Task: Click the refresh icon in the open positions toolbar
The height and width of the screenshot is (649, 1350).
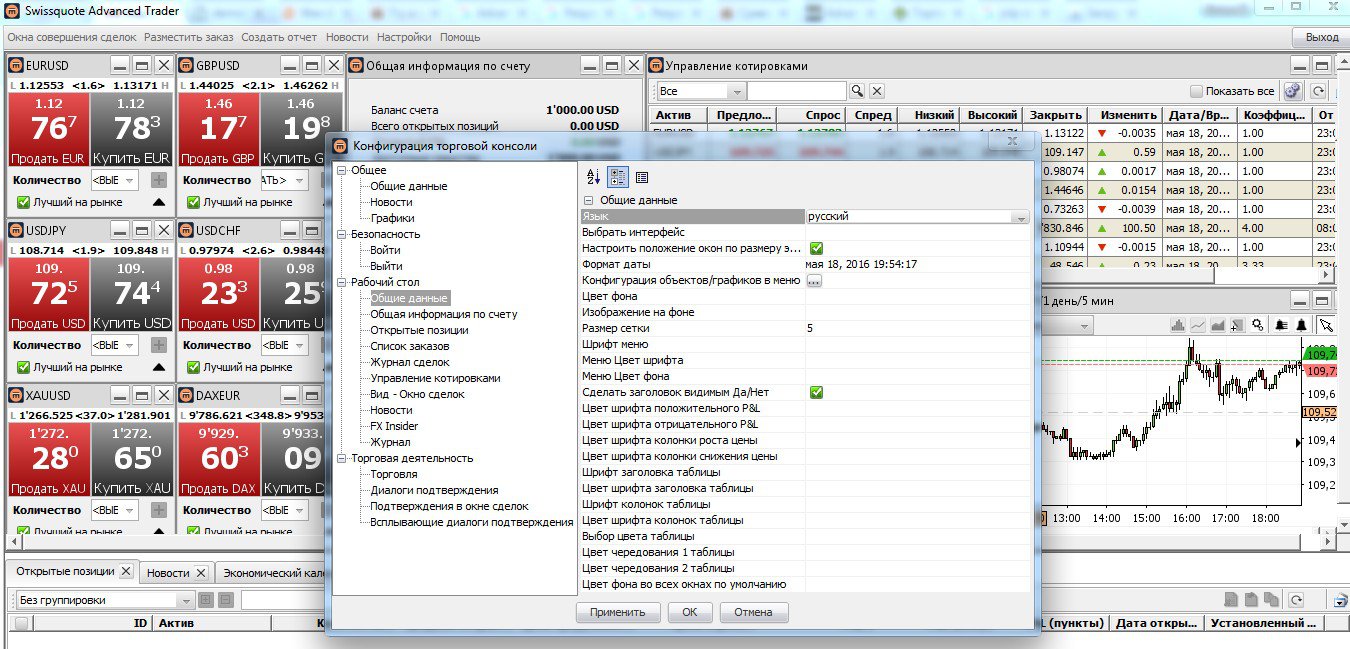Action: (1296, 600)
